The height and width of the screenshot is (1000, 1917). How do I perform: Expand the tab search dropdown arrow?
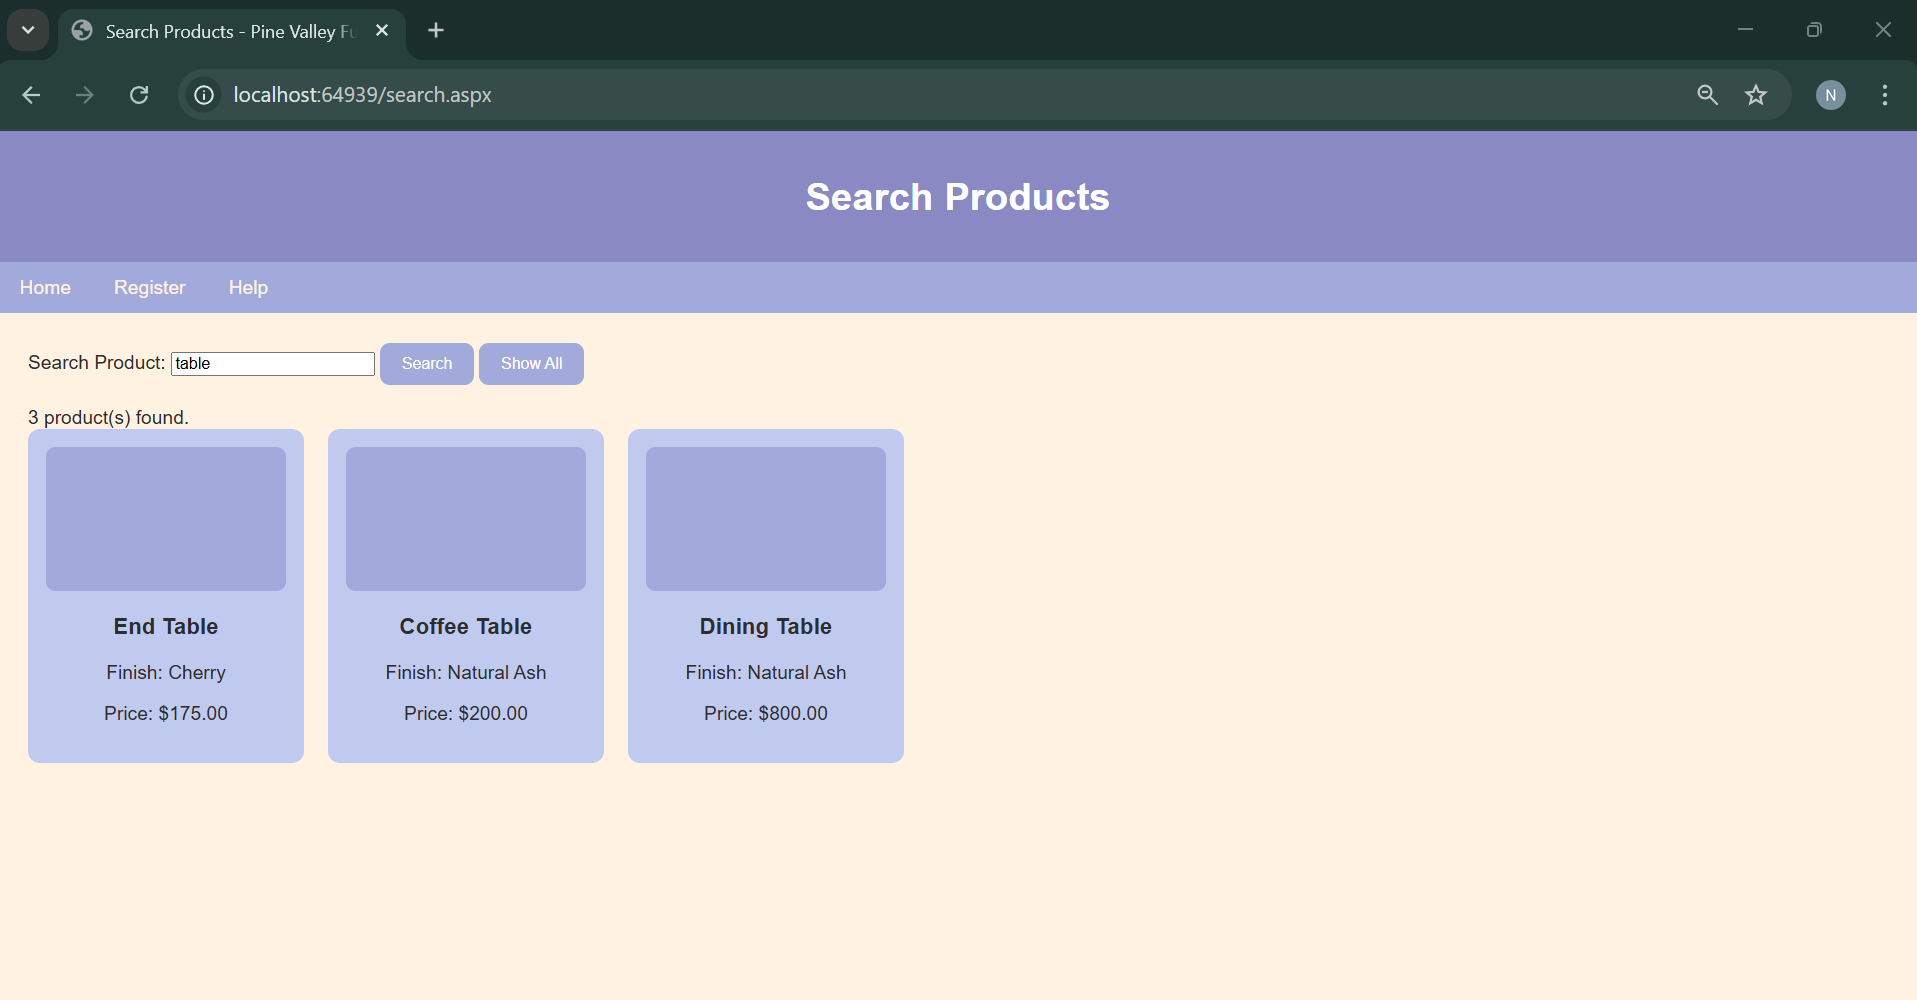27,30
